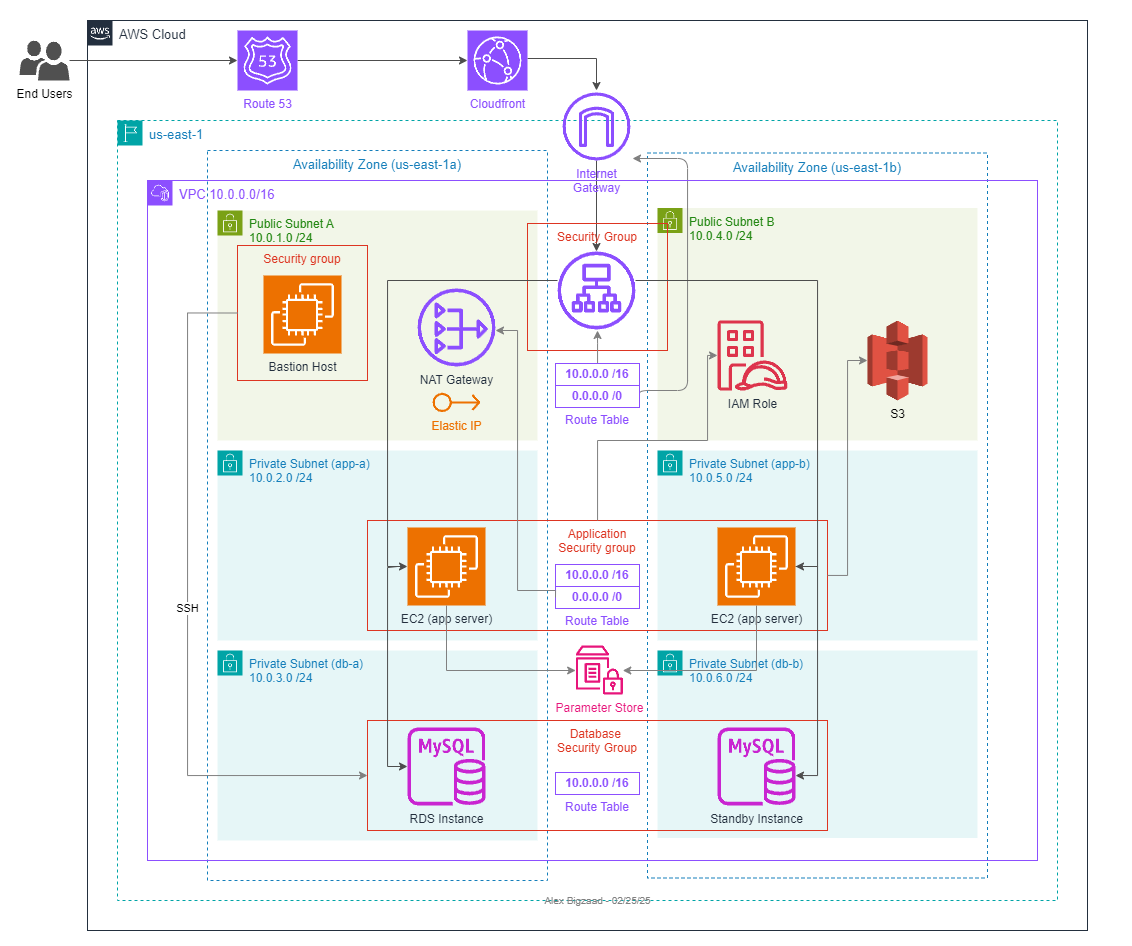The image size is (1132, 946).
Task: Select the NAT Gateway icon
Action: tap(456, 327)
